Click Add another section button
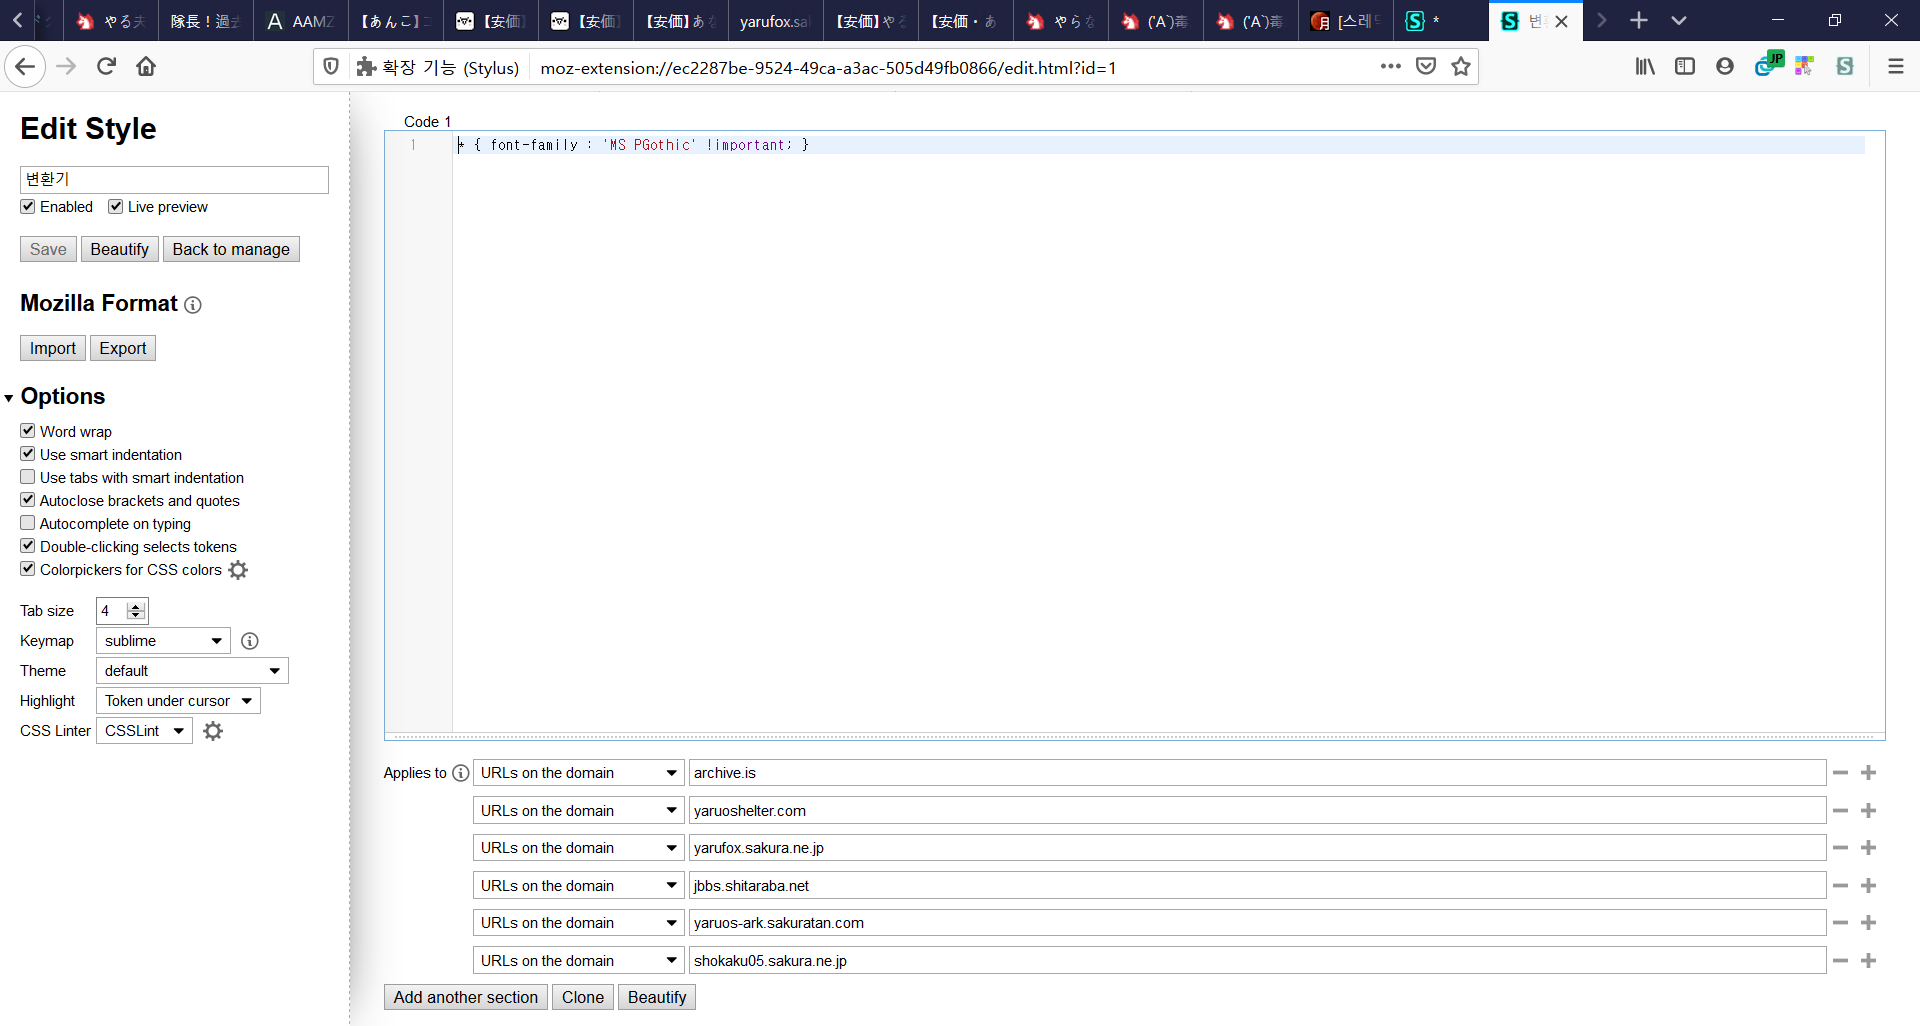 [x=465, y=997]
